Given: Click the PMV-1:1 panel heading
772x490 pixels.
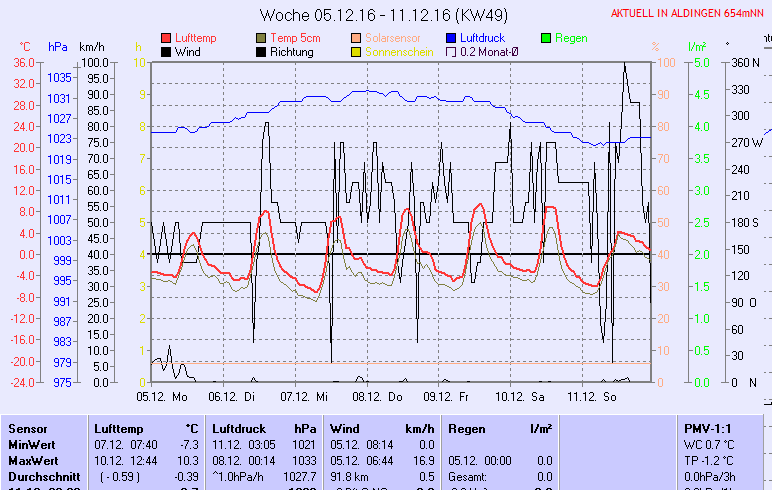Looking at the screenshot, I should (x=704, y=428).
